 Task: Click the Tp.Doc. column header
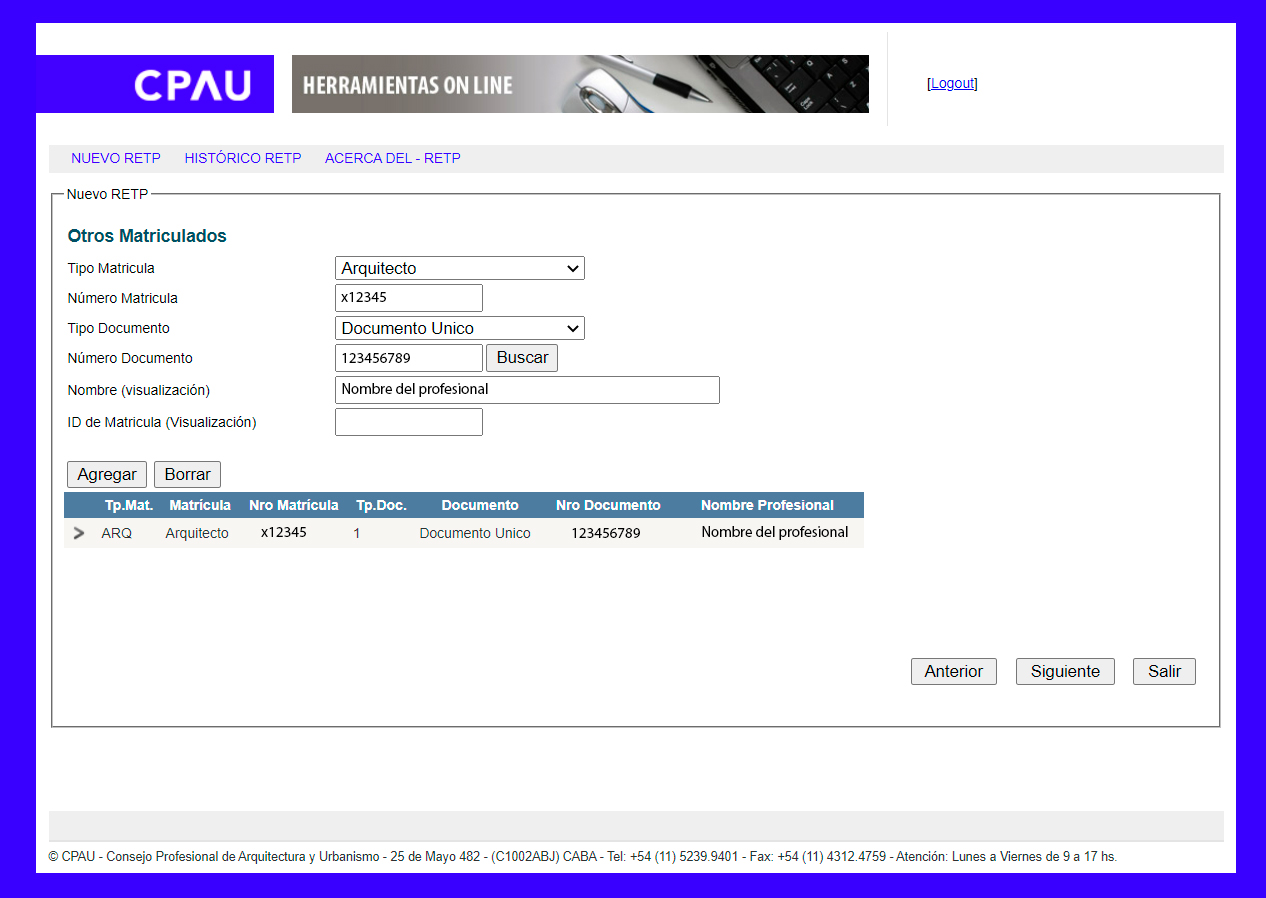pos(382,505)
